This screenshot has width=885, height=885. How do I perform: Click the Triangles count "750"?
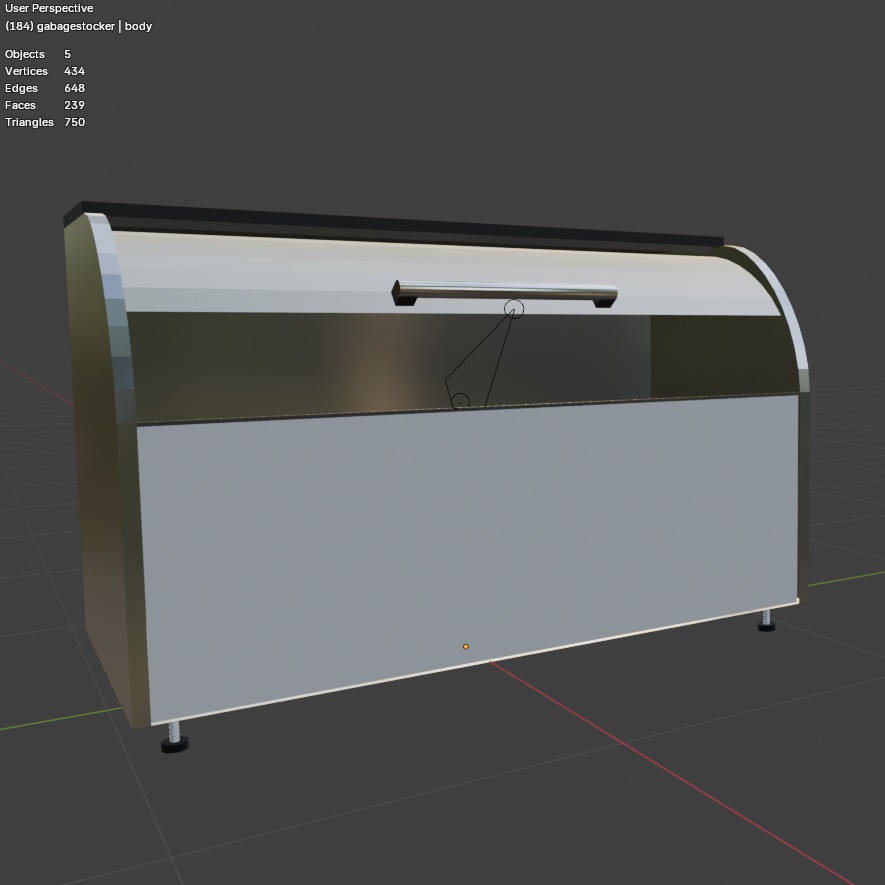pyautogui.click(x=75, y=122)
